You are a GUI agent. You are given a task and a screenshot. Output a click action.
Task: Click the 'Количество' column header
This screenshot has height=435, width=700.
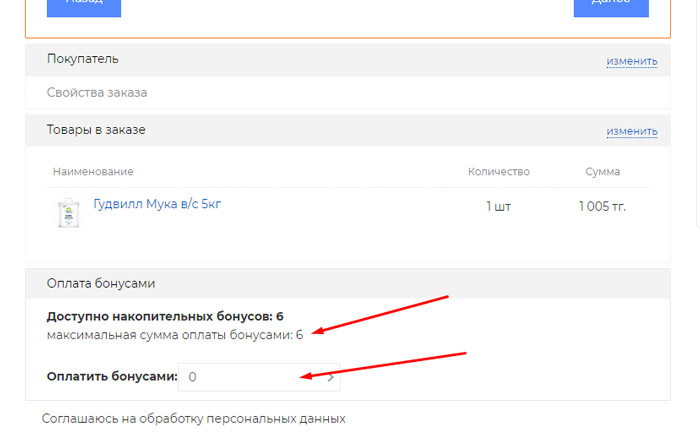point(498,172)
